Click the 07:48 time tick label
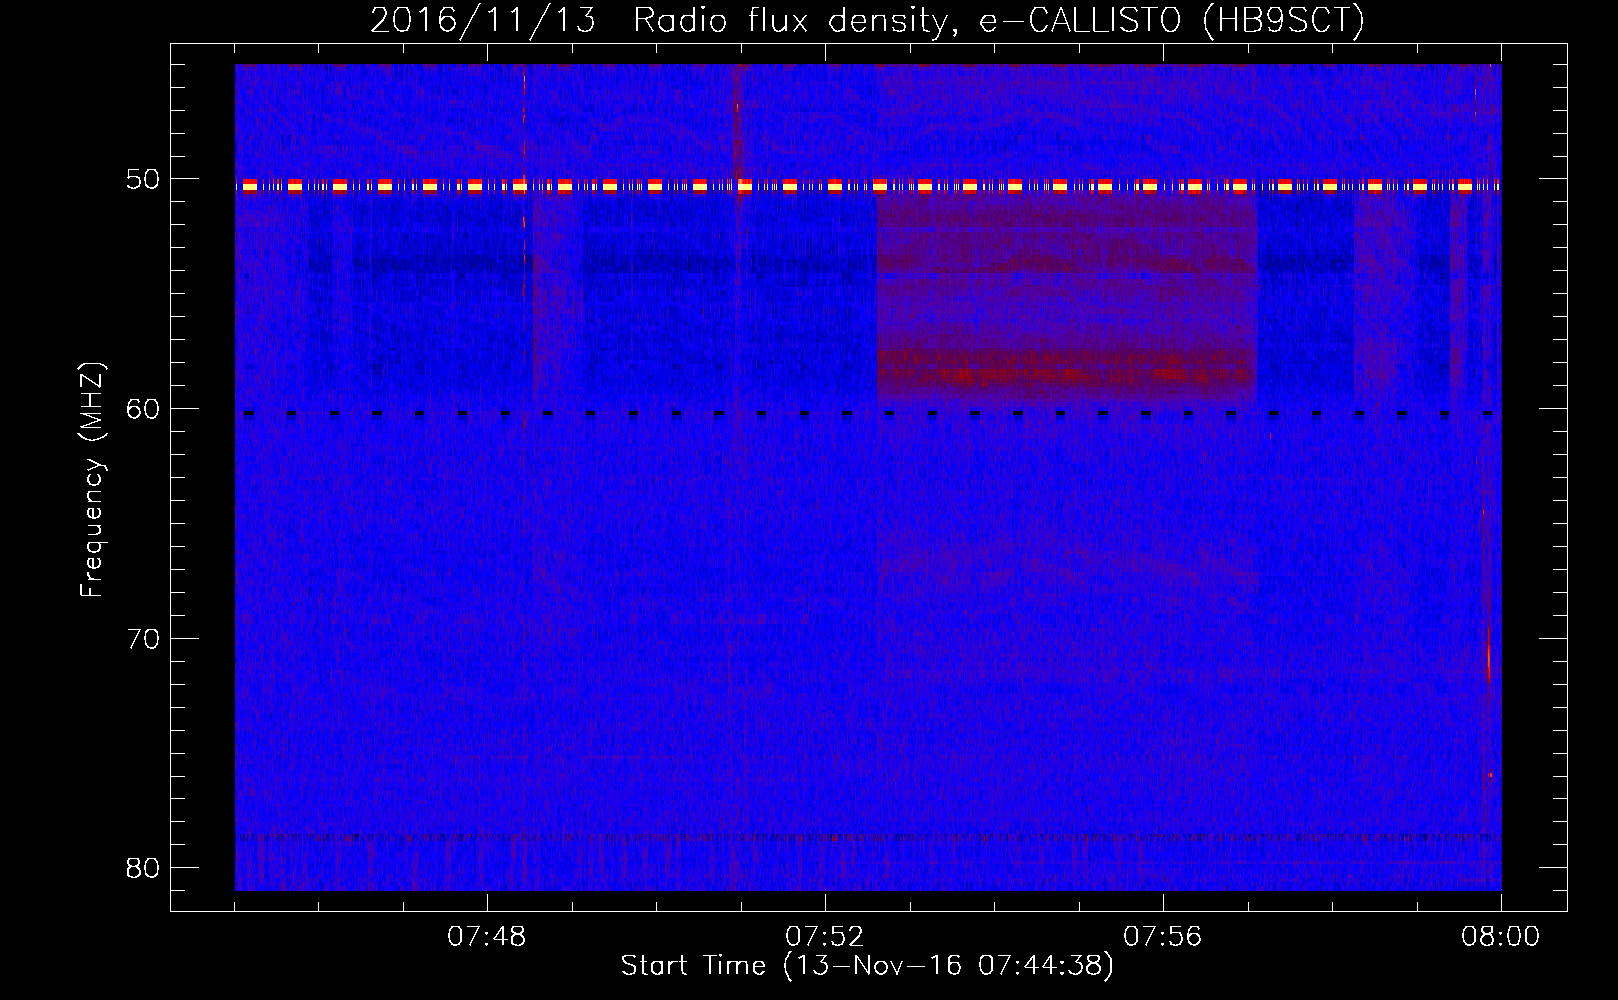 pos(487,937)
